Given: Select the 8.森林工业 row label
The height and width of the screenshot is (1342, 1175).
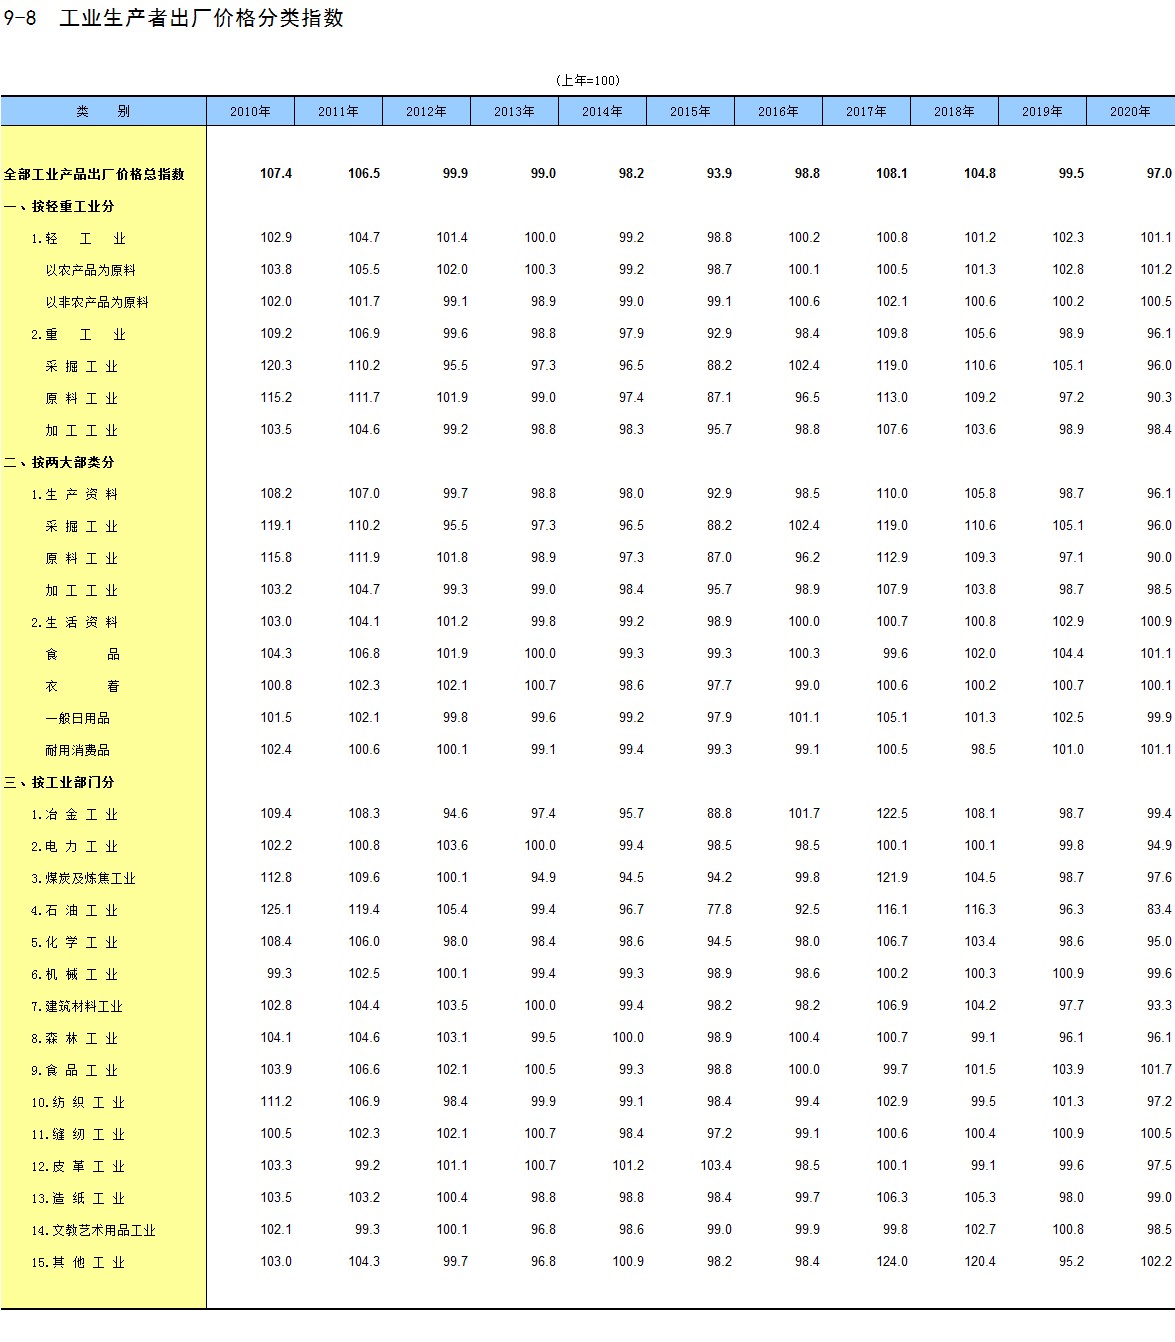Looking at the screenshot, I should [x=74, y=1038].
